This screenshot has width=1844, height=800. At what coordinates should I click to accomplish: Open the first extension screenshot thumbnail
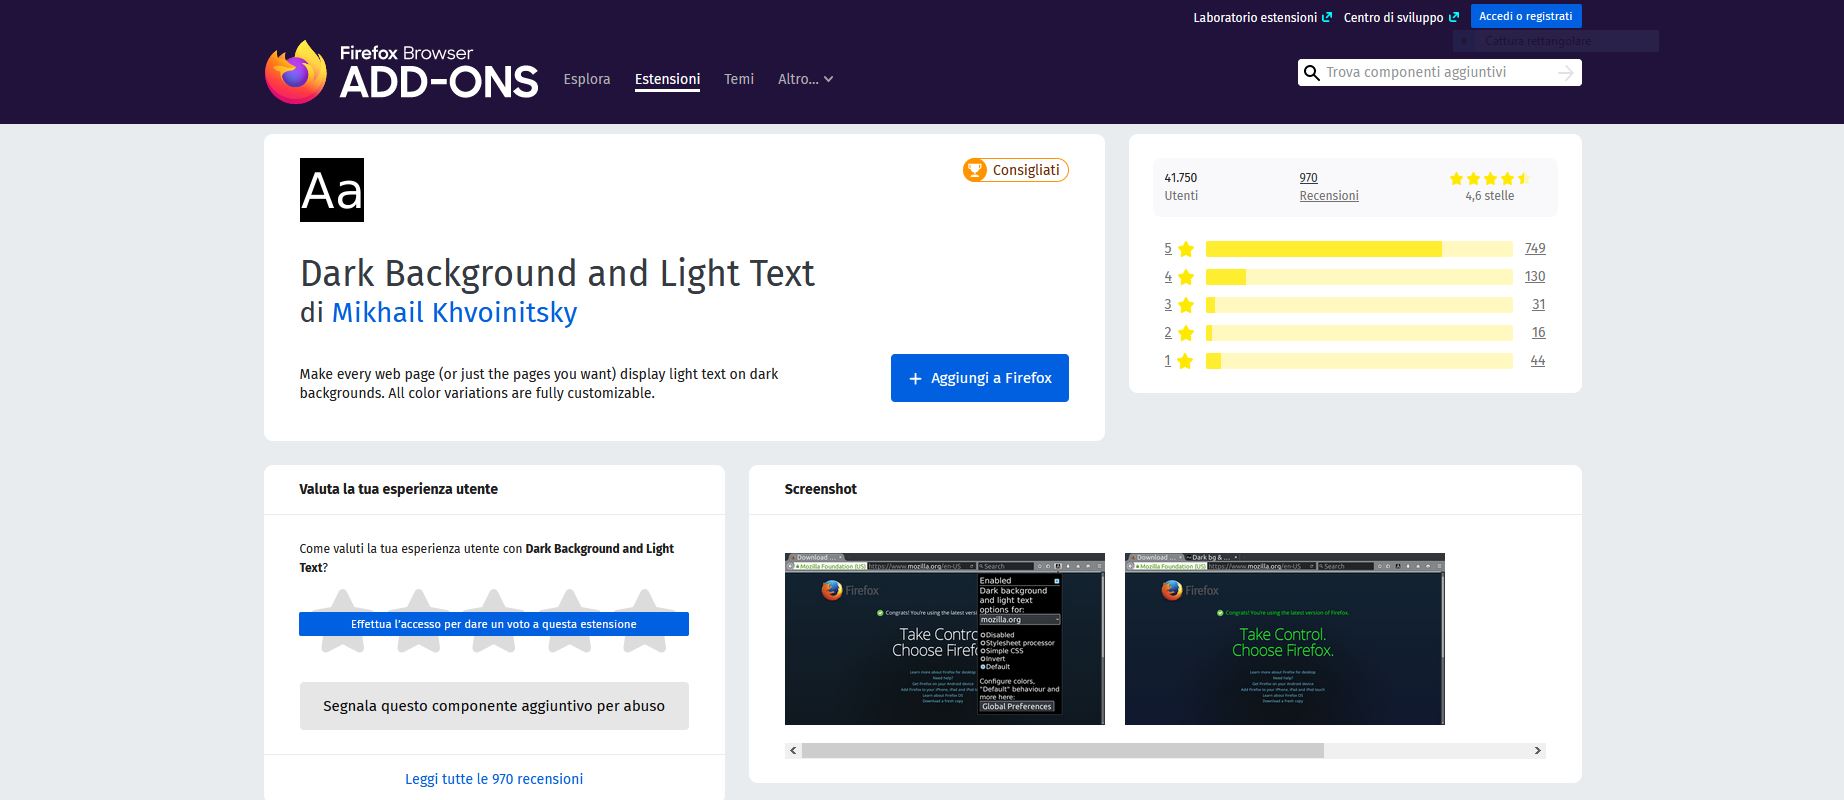[x=945, y=639]
